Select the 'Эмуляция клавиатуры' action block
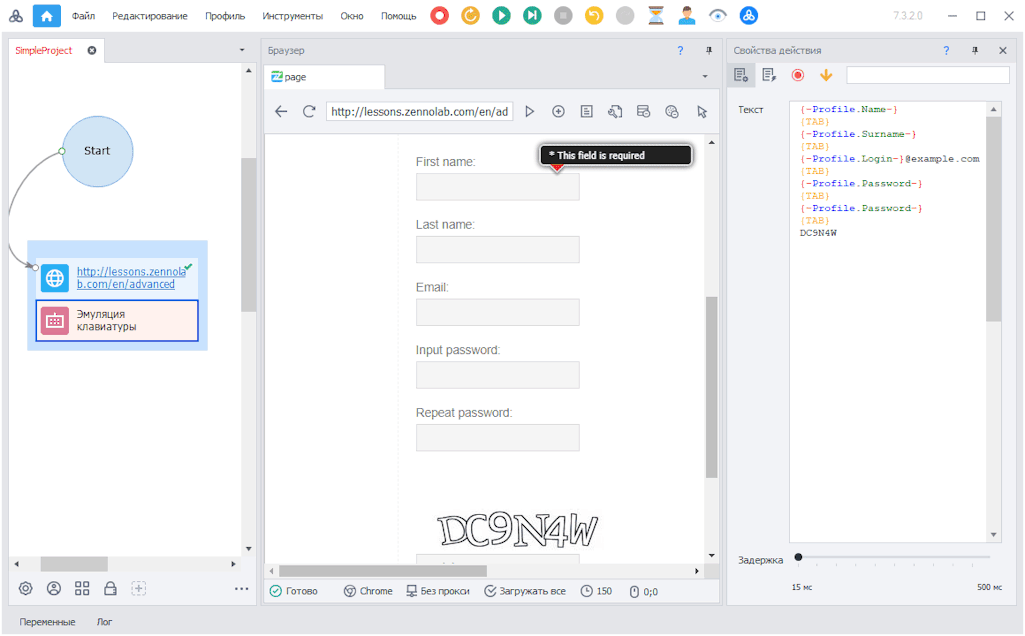1025x636 pixels. coord(117,320)
